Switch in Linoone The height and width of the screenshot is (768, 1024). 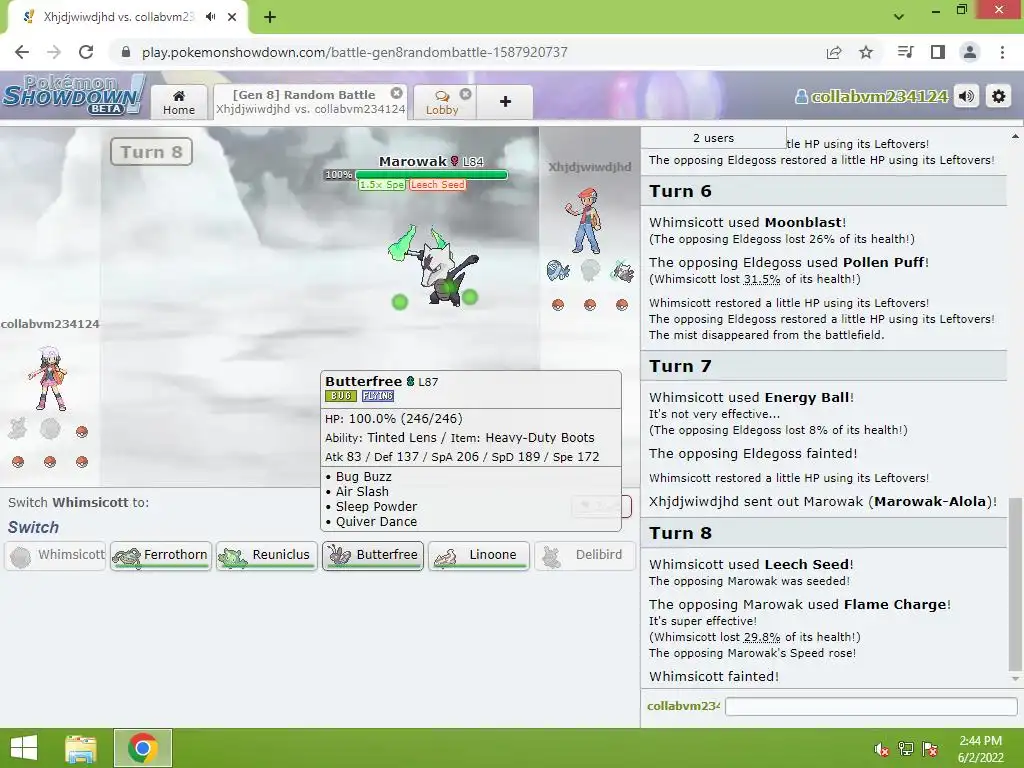coord(479,556)
